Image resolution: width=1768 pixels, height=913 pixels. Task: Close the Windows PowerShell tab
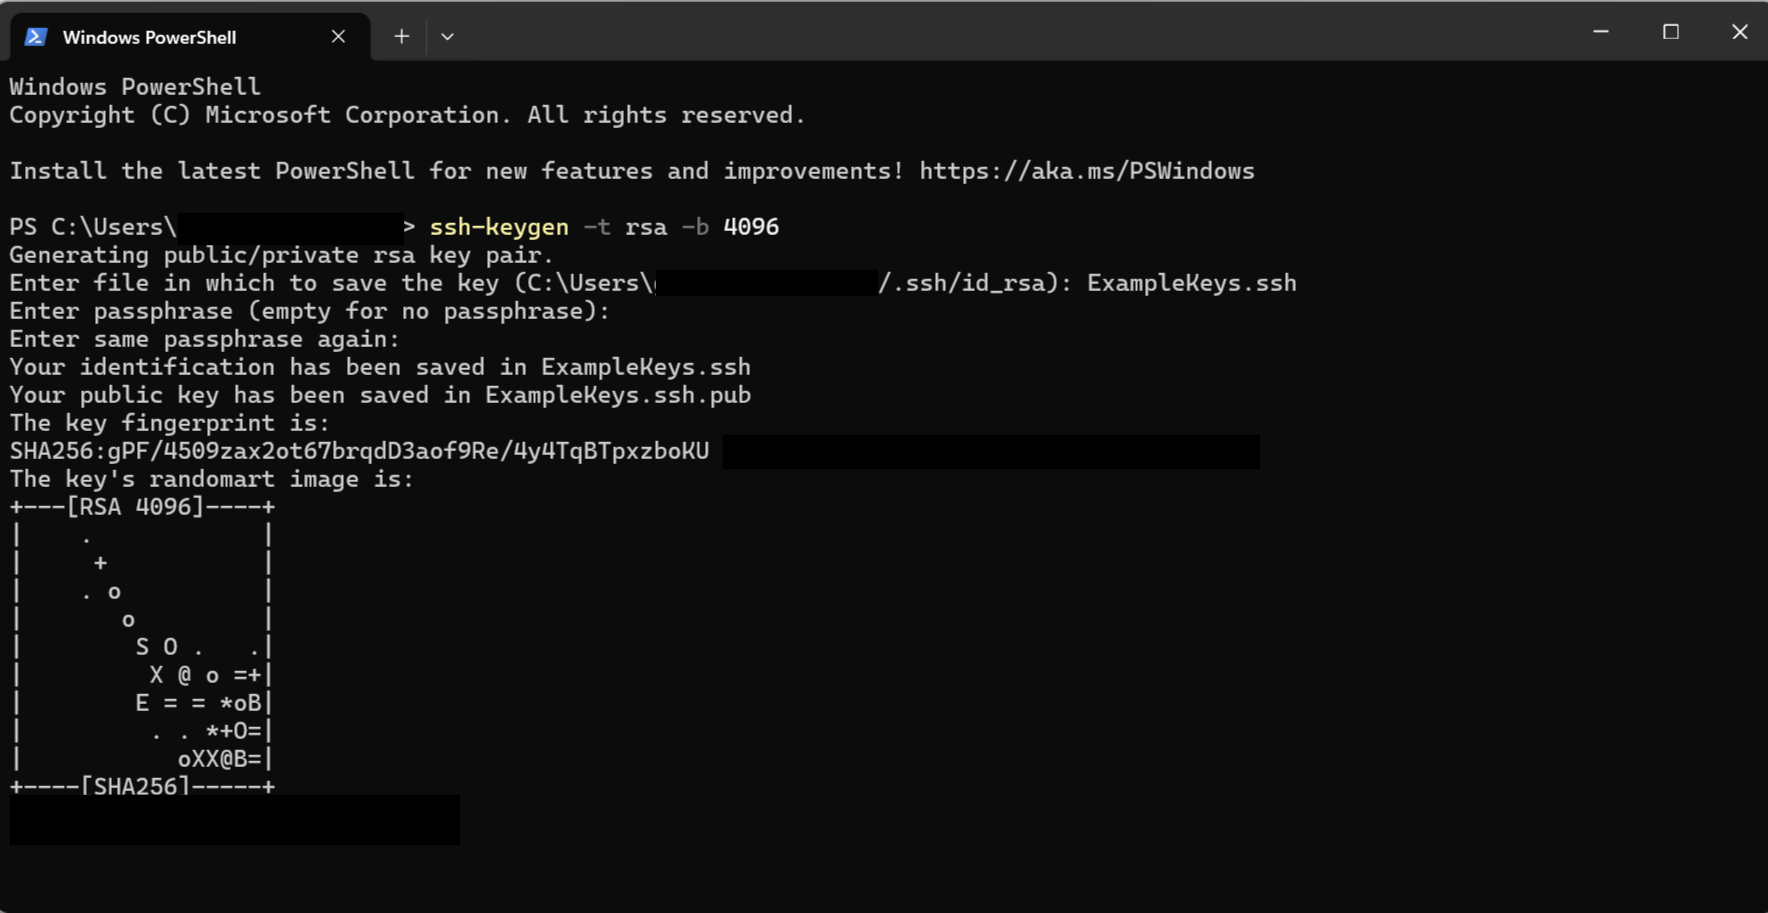click(338, 37)
